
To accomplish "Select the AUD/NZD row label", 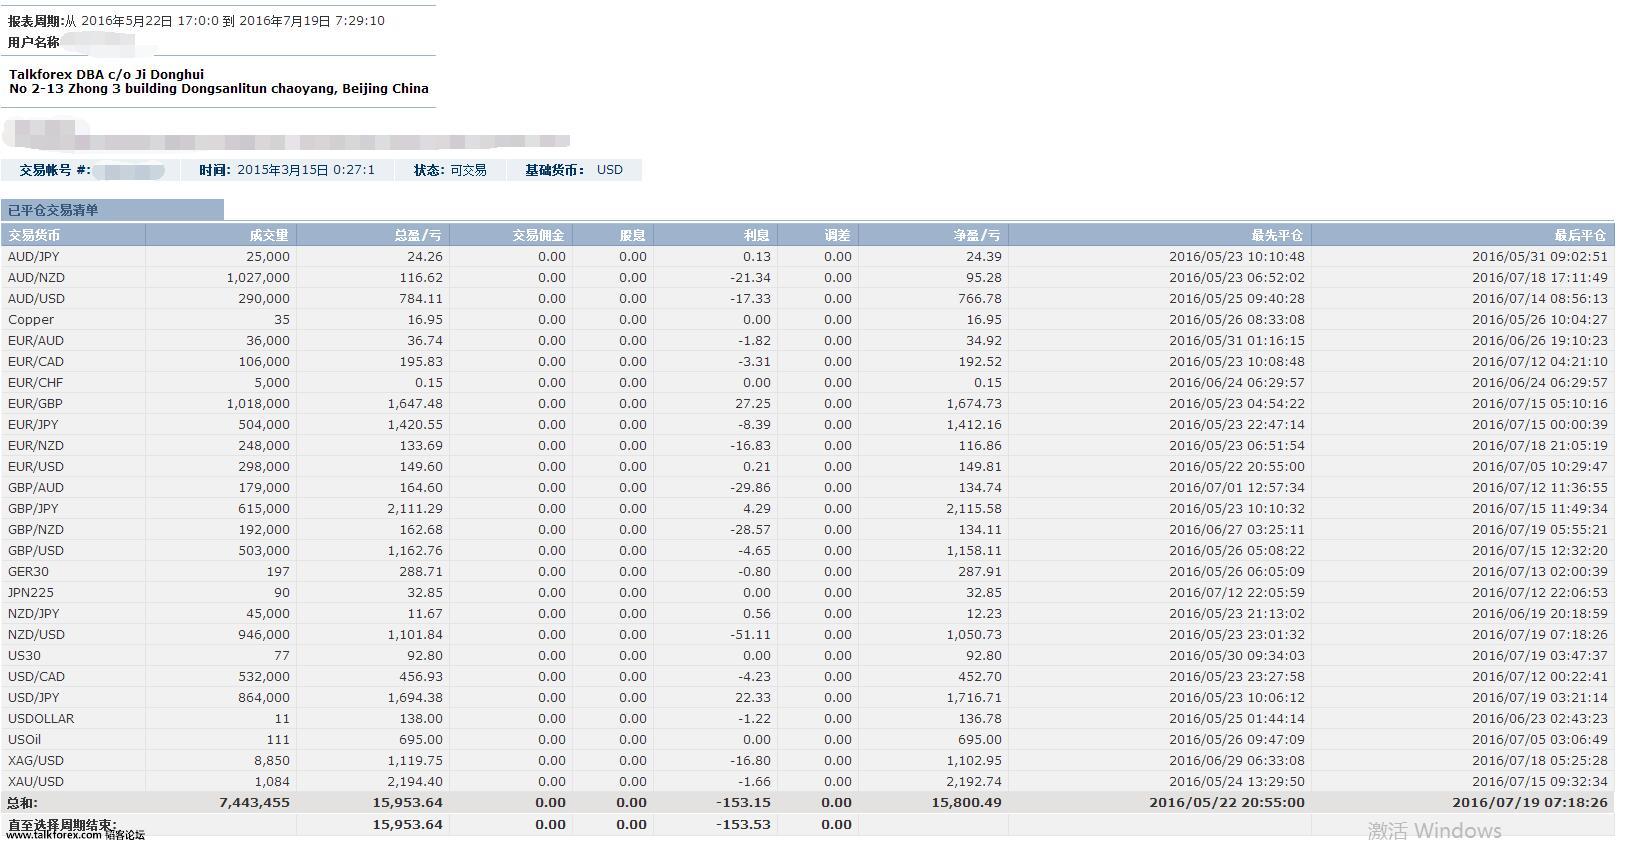I will (36, 278).
